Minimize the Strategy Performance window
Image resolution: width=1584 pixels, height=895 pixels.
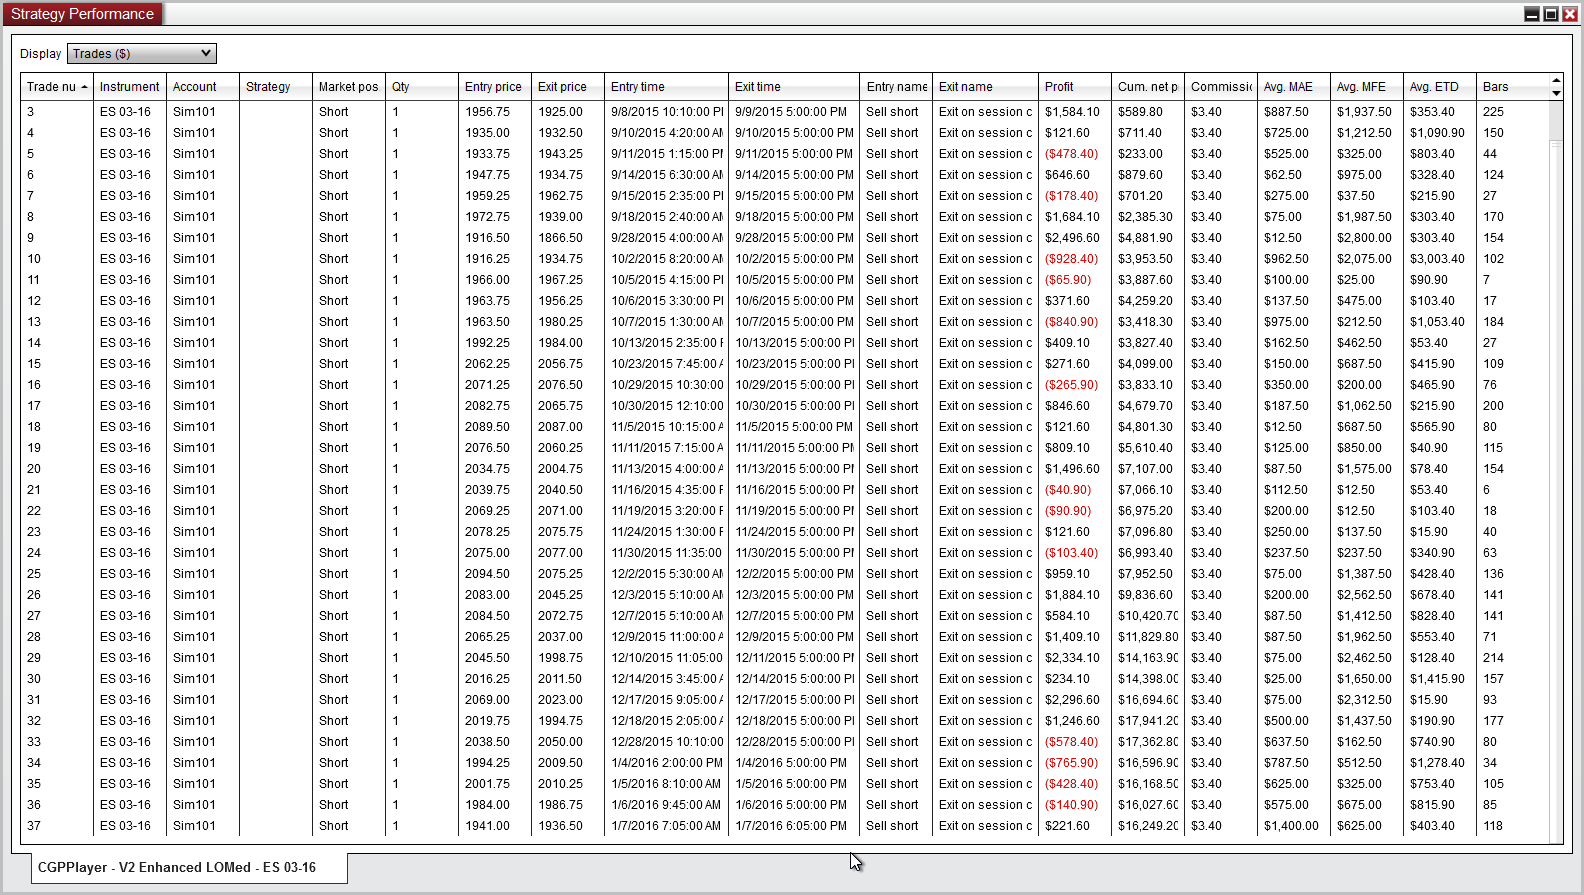click(x=1531, y=14)
